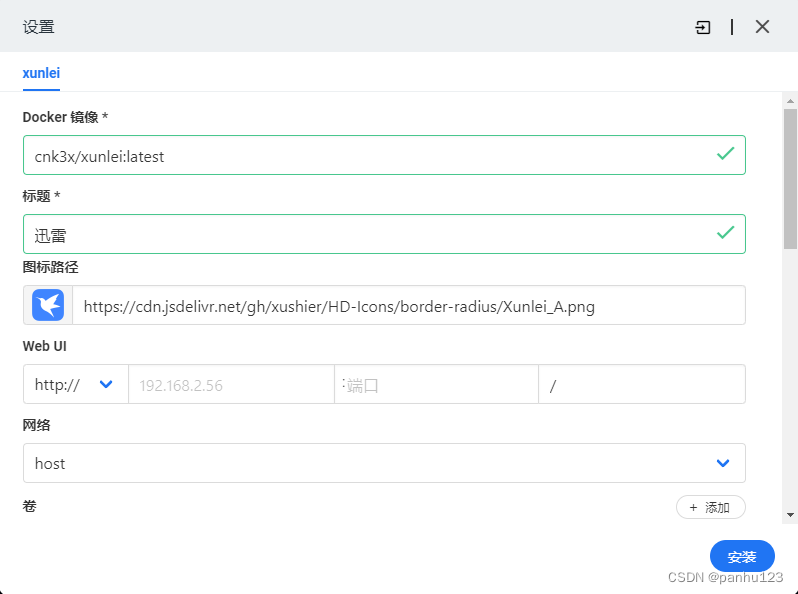The height and width of the screenshot is (594, 798).
Task: Click the '卷' label
Action: coord(30,506)
